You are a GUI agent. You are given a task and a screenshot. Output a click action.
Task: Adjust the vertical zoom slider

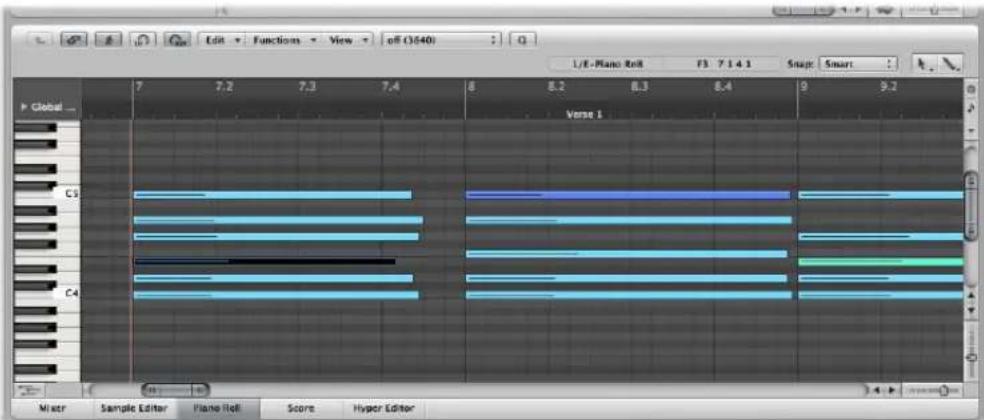pyautogui.click(x=971, y=356)
